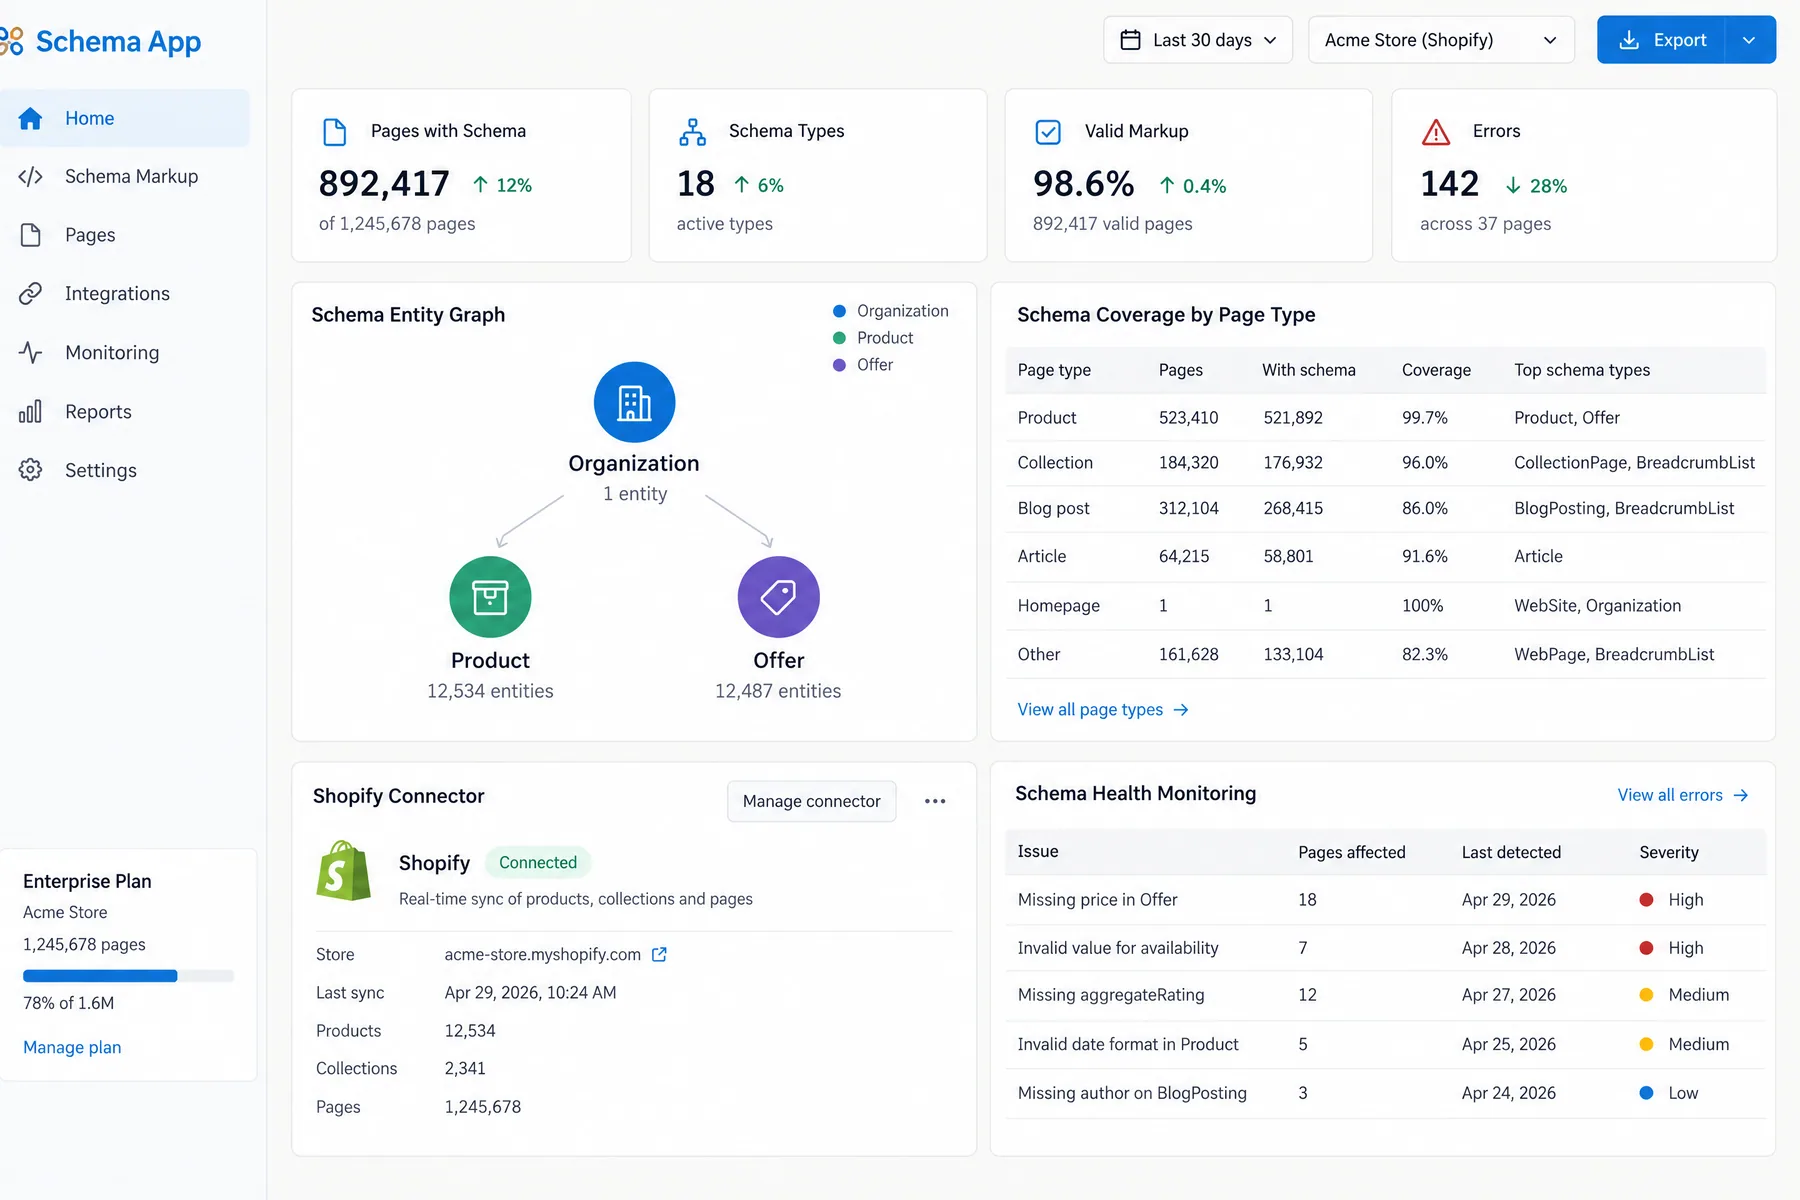Click the Severity column header
This screenshot has height=1200, width=1800.
click(x=1668, y=852)
